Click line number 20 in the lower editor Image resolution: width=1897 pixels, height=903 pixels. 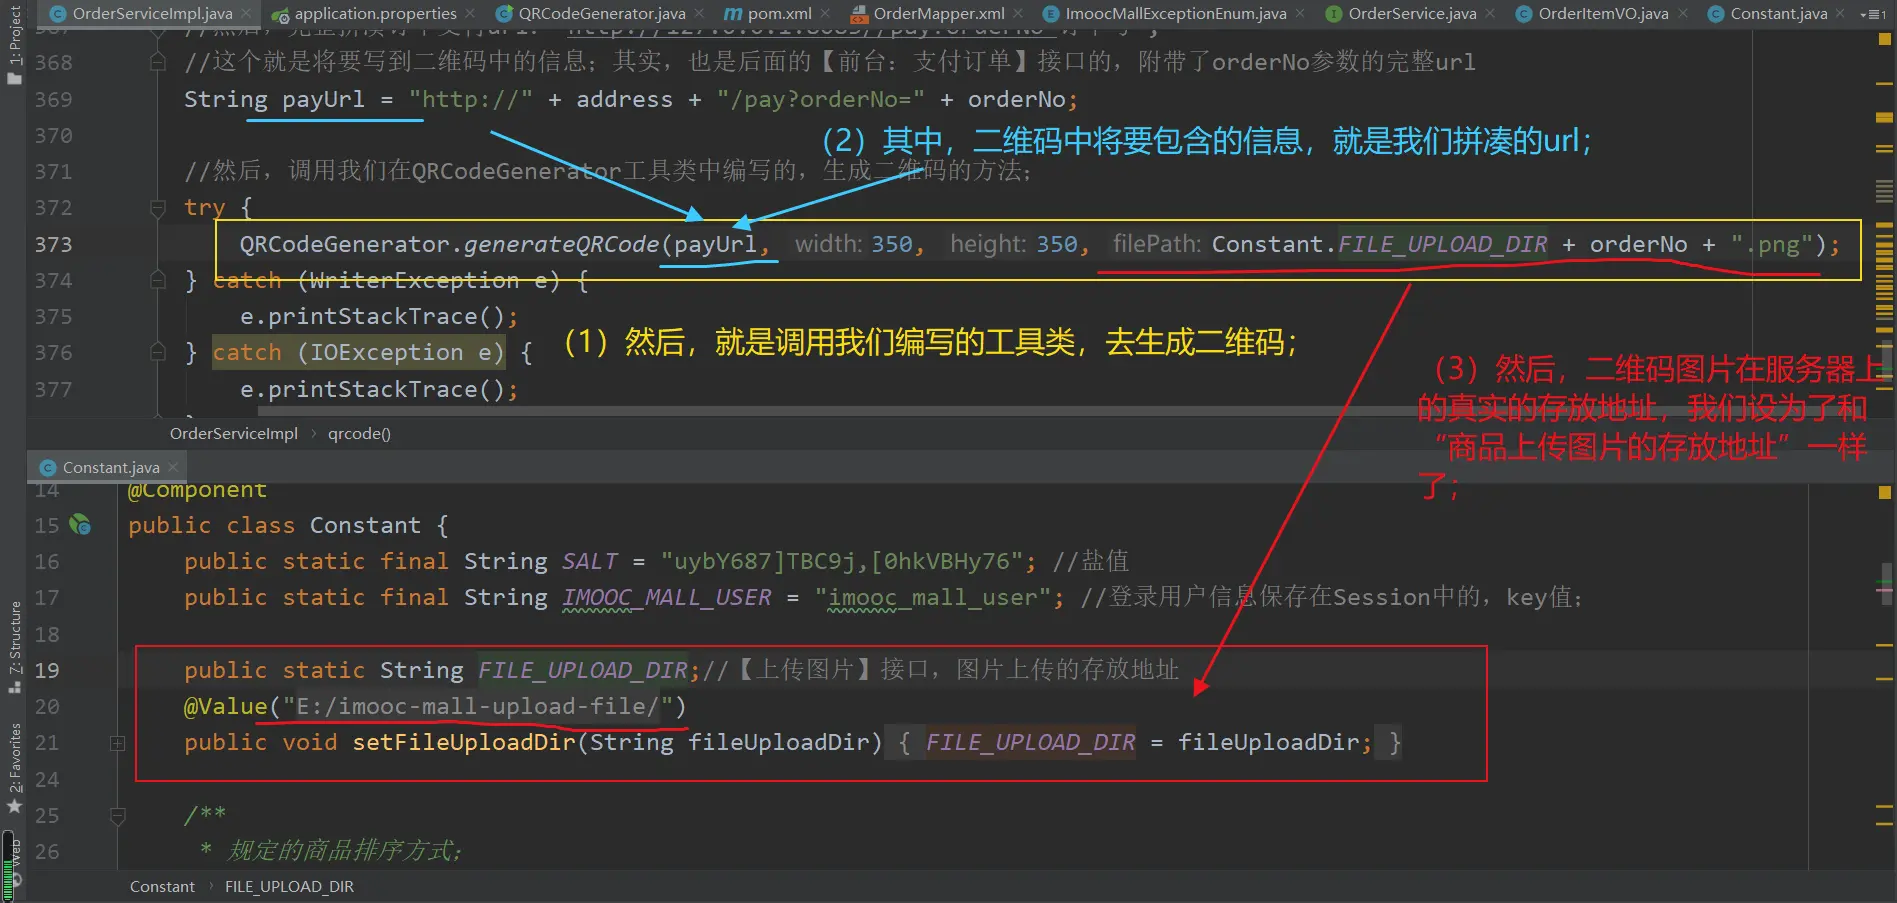47,706
